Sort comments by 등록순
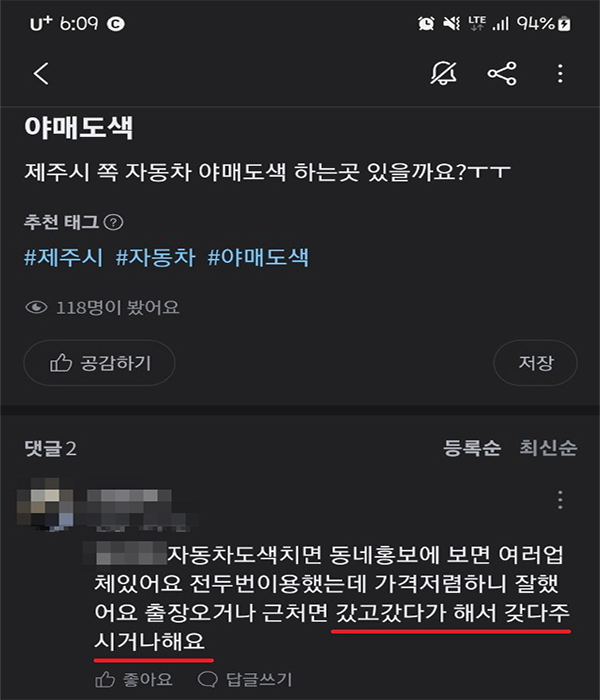This screenshot has width=600, height=700. (x=472, y=448)
